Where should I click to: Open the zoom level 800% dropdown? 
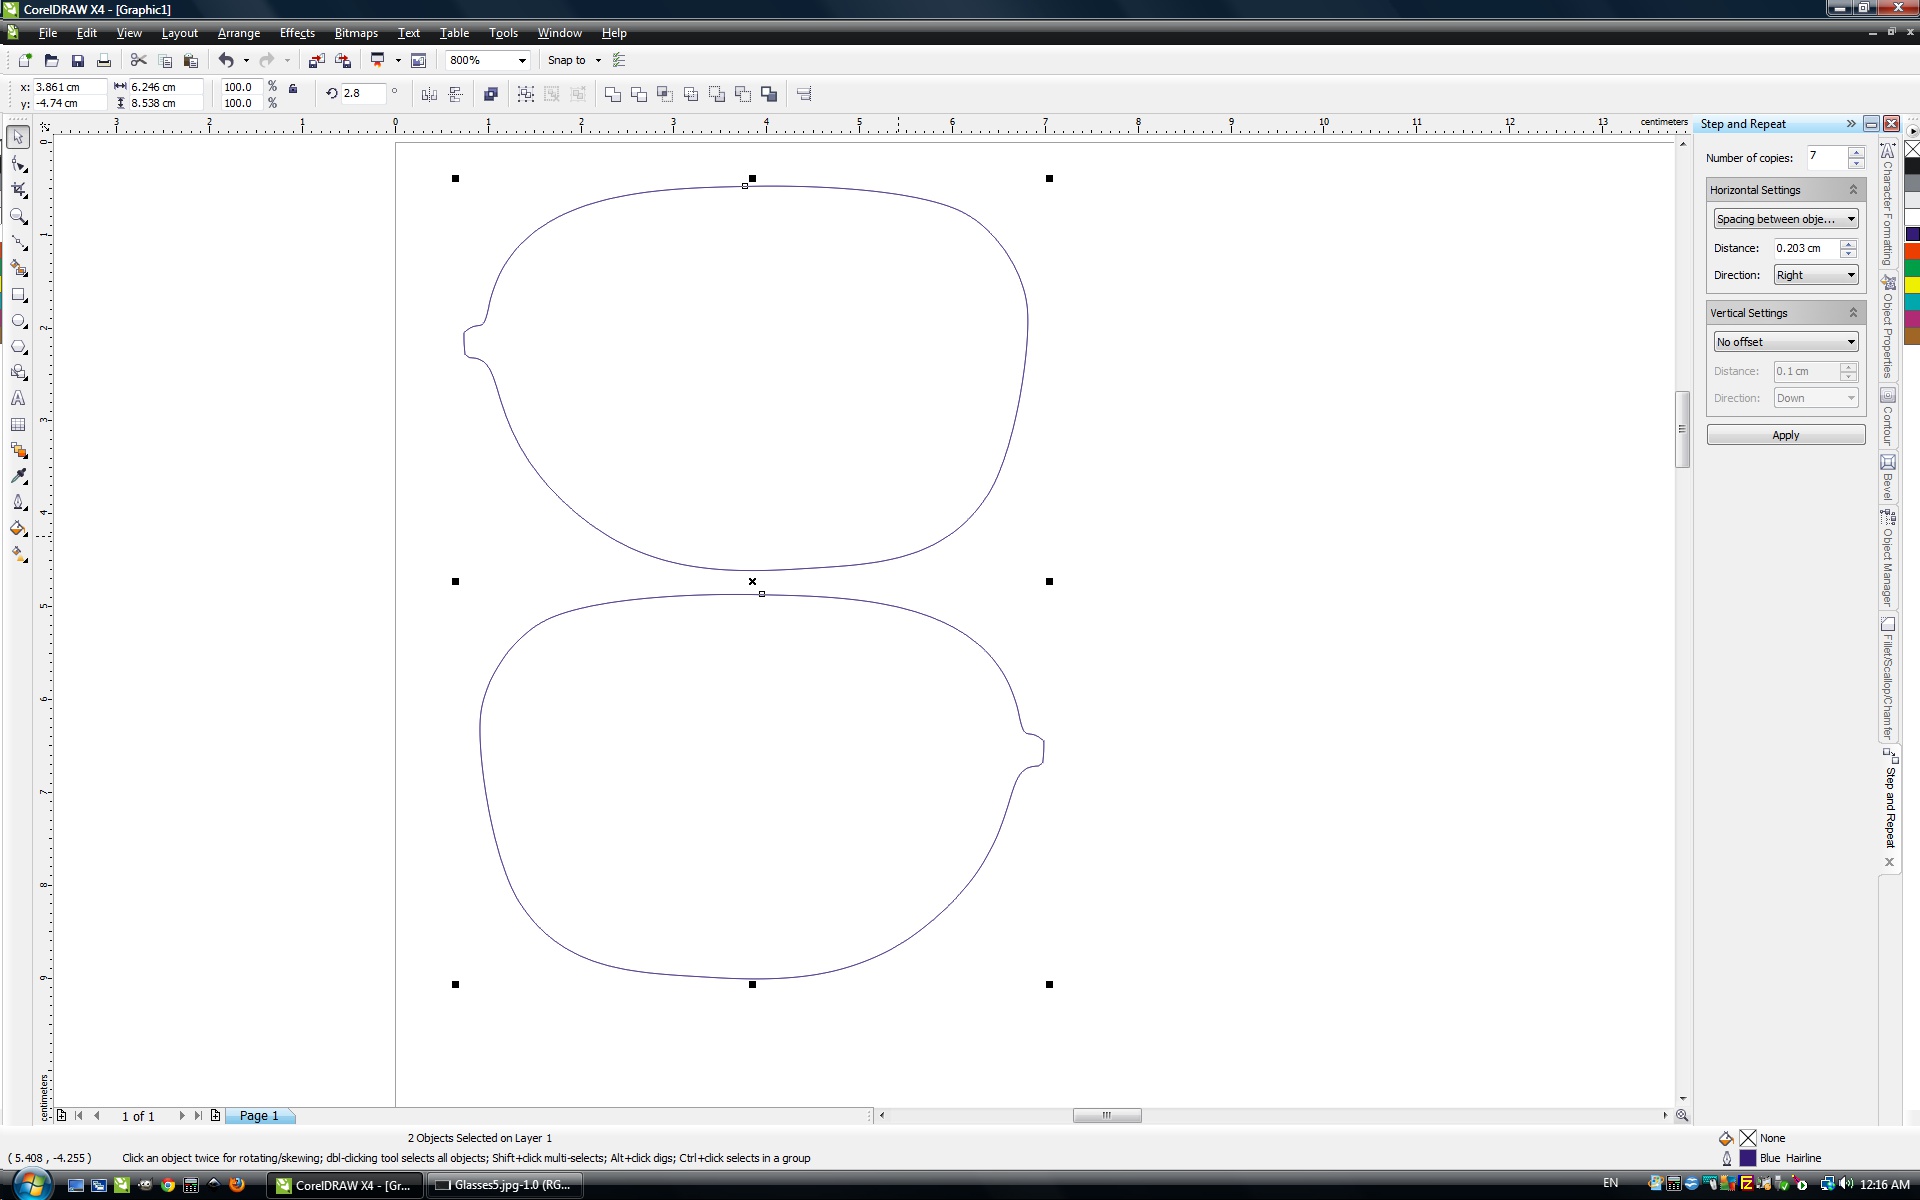click(x=522, y=61)
